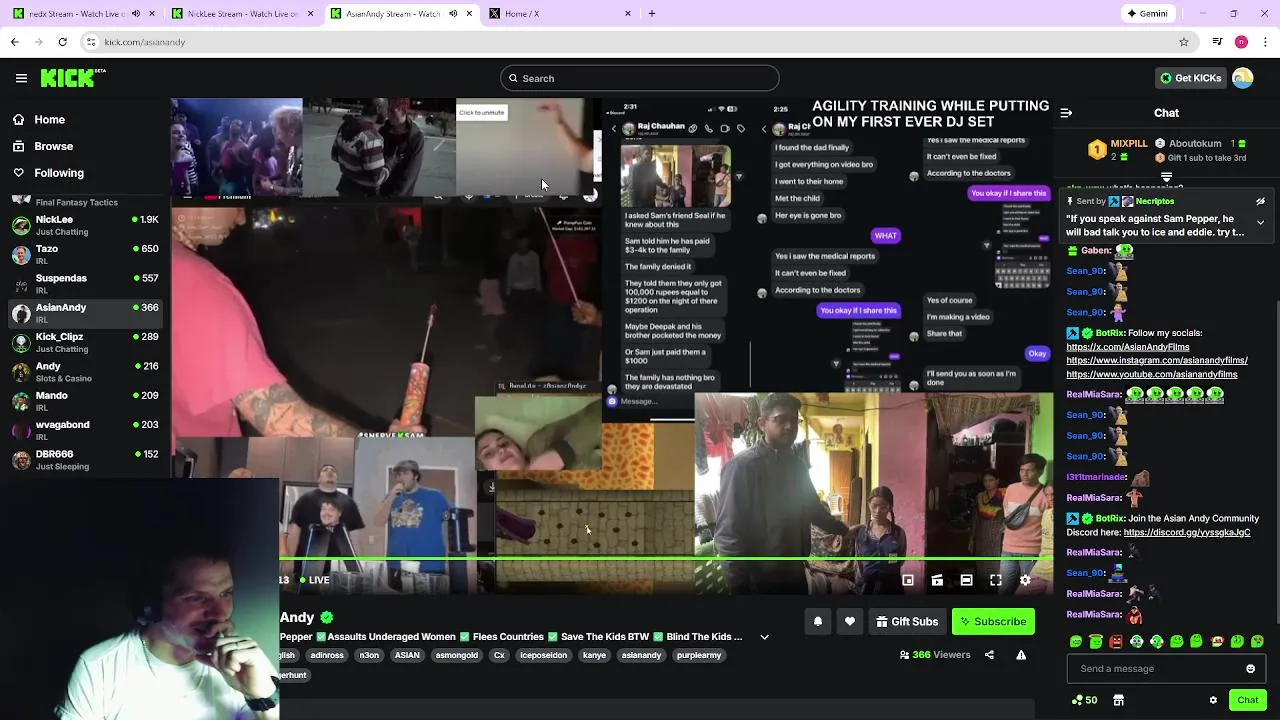Click the green Subscribe button

(x=993, y=621)
